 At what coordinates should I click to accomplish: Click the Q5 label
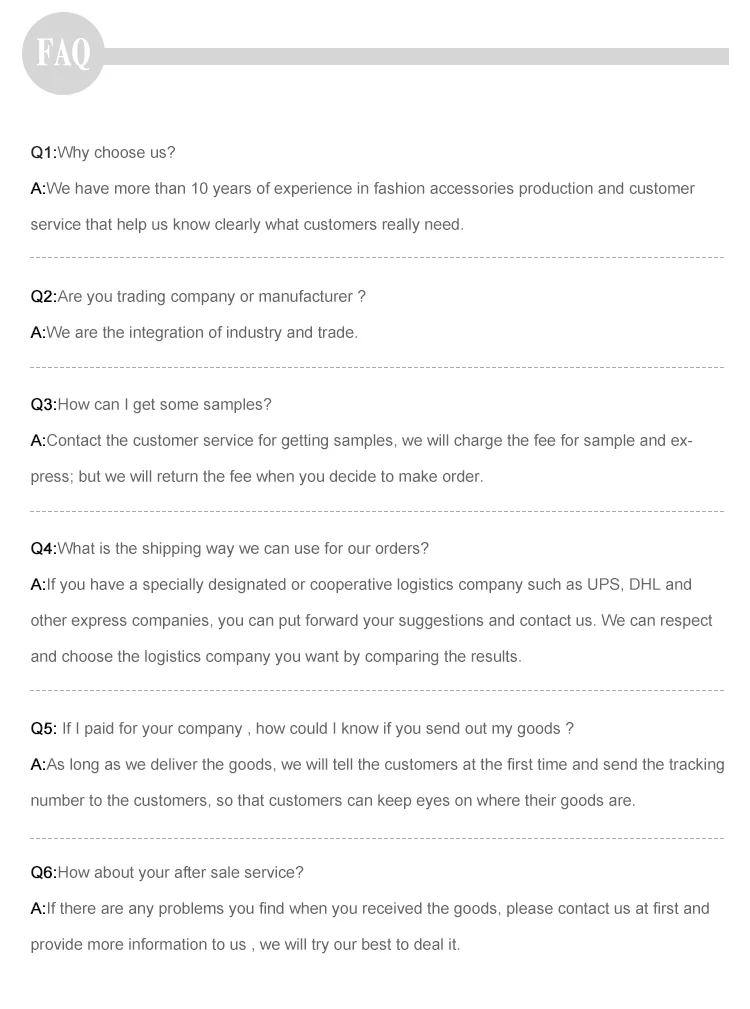pyautogui.click(x=43, y=729)
